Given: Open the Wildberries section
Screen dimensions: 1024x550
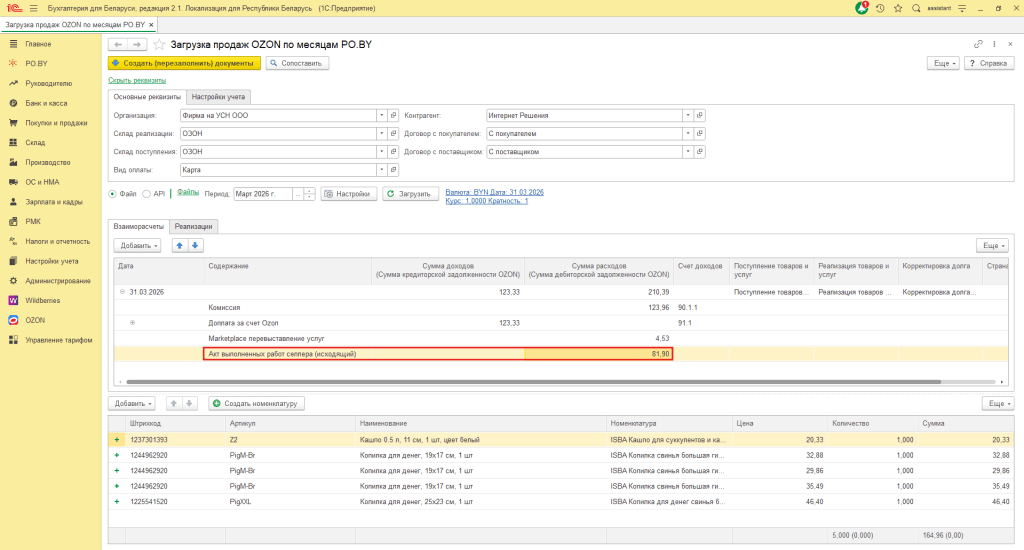Looking at the screenshot, I should coord(42,300).
